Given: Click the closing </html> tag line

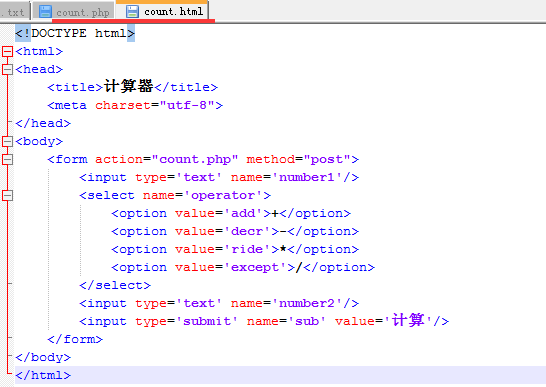Looking at the screenshot, I should coord(43,375).
